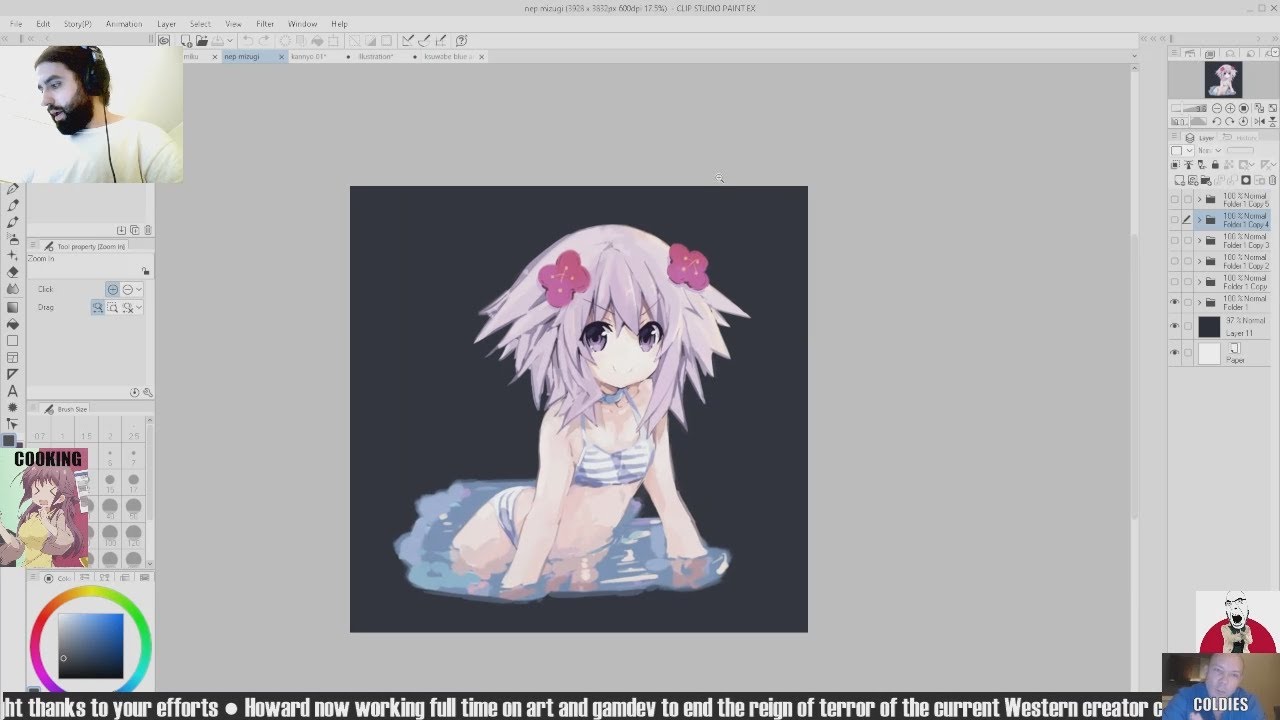Viewport: 1280px width, 720px height.
Task: Open the File menu
Action: point(16,24)
